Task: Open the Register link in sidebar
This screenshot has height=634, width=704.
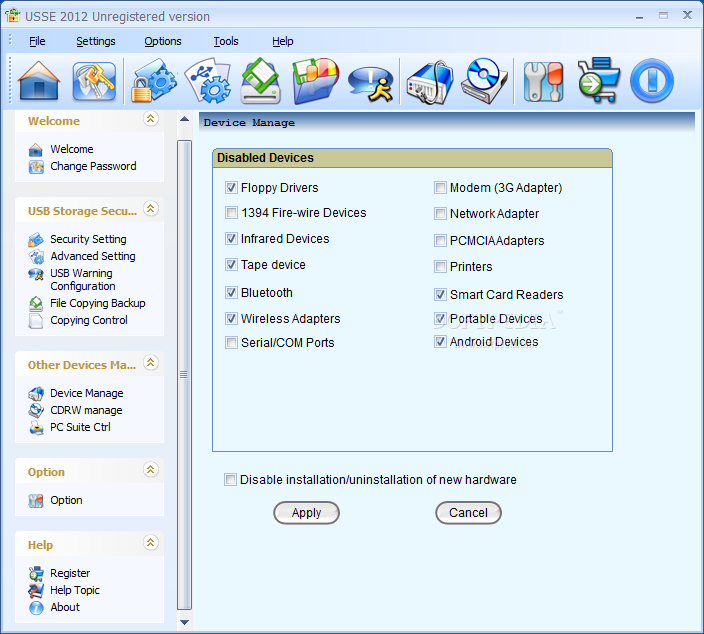Action: (x=70, y=573)
